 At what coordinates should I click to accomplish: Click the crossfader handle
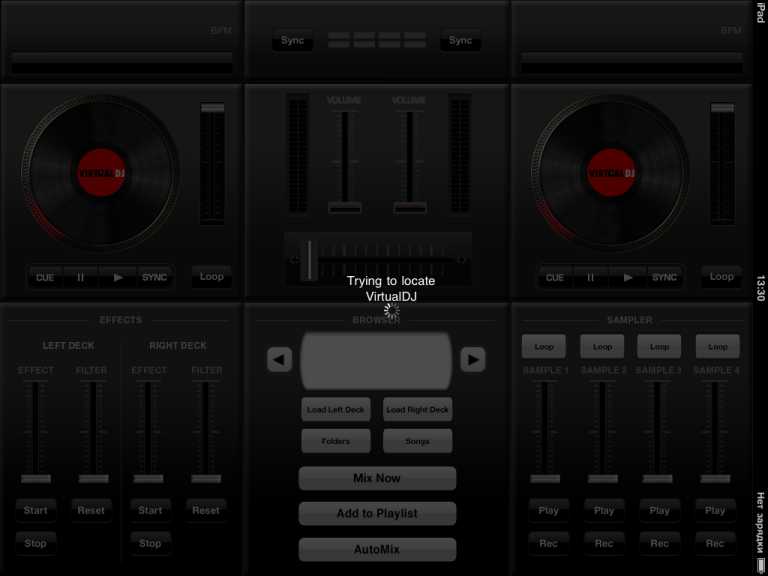[x=309, y=260]
